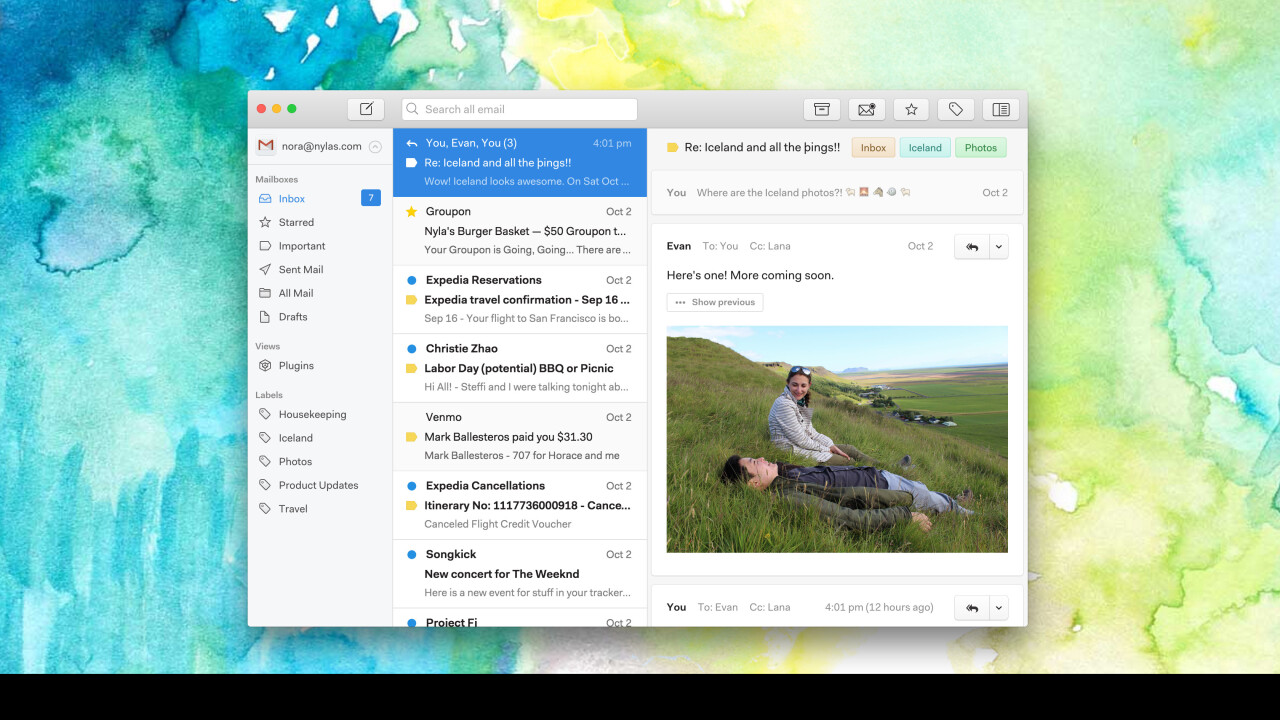Click the Gmail account icon beside nora@nylas.com

click(x=265, y=146)
